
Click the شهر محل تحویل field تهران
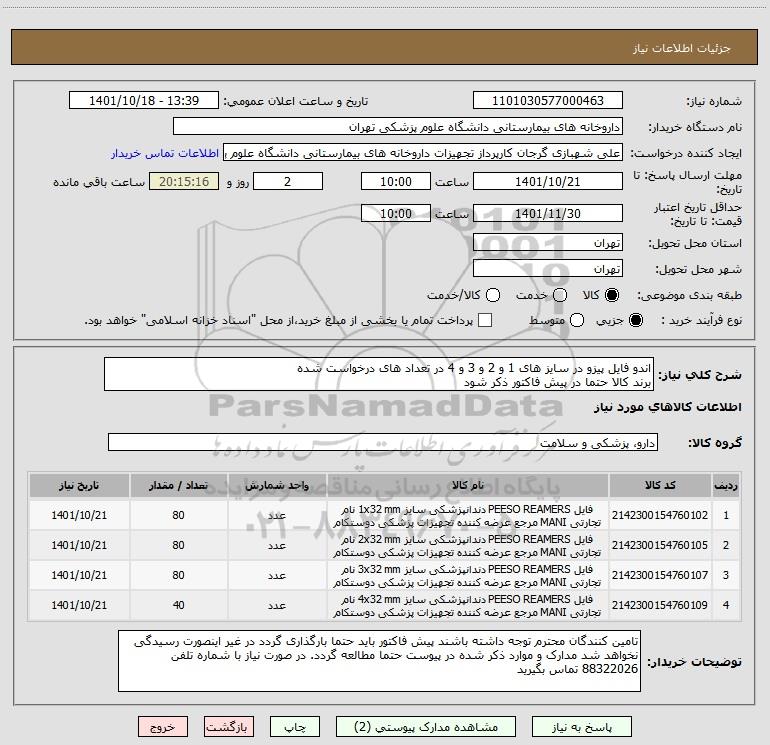pyautogui.click(x=548, y=269)
